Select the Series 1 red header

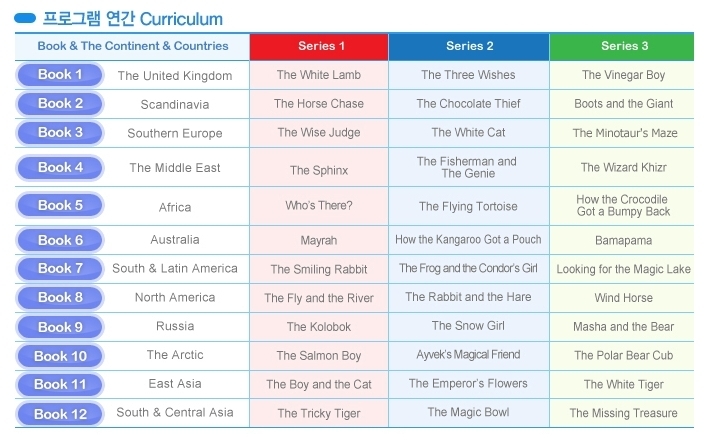(x=319, y=46)
